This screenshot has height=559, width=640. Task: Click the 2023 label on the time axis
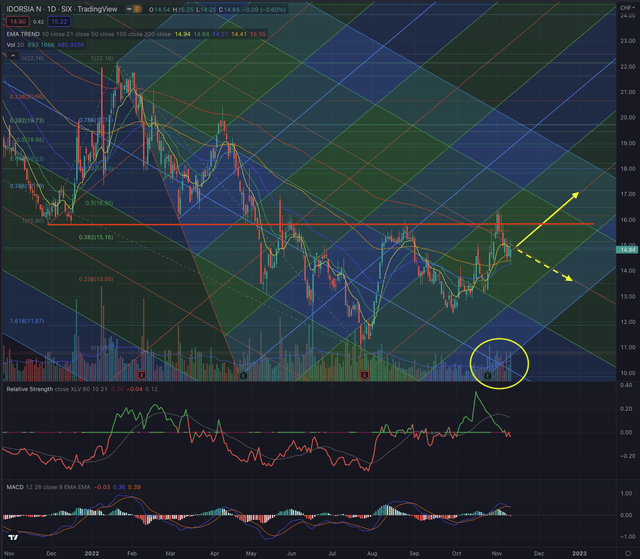coord(579,553)
